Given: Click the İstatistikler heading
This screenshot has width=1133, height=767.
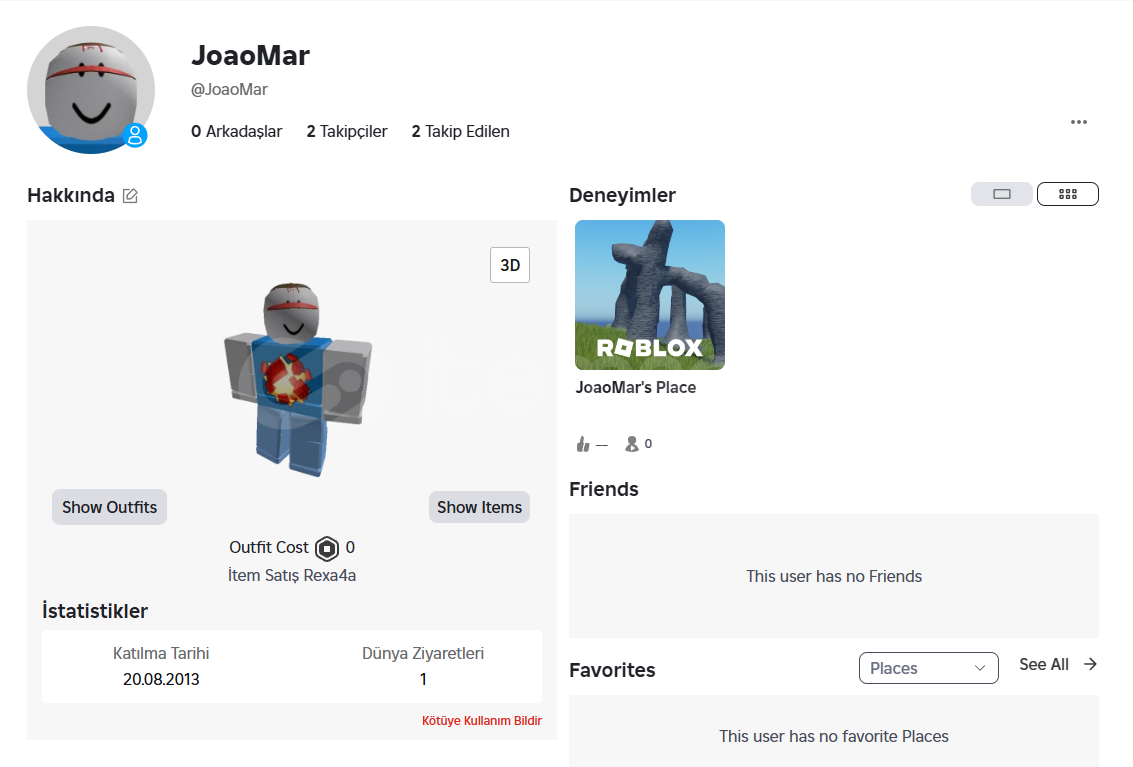Looking at the screenshot, I should tap(95, 611).
